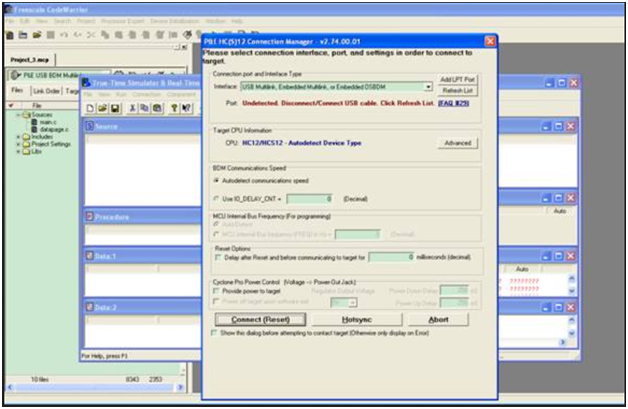The height and width of the screenshot is (409, 628).
Task: Open the FAQ #29 link
Action: click(453, 103)
